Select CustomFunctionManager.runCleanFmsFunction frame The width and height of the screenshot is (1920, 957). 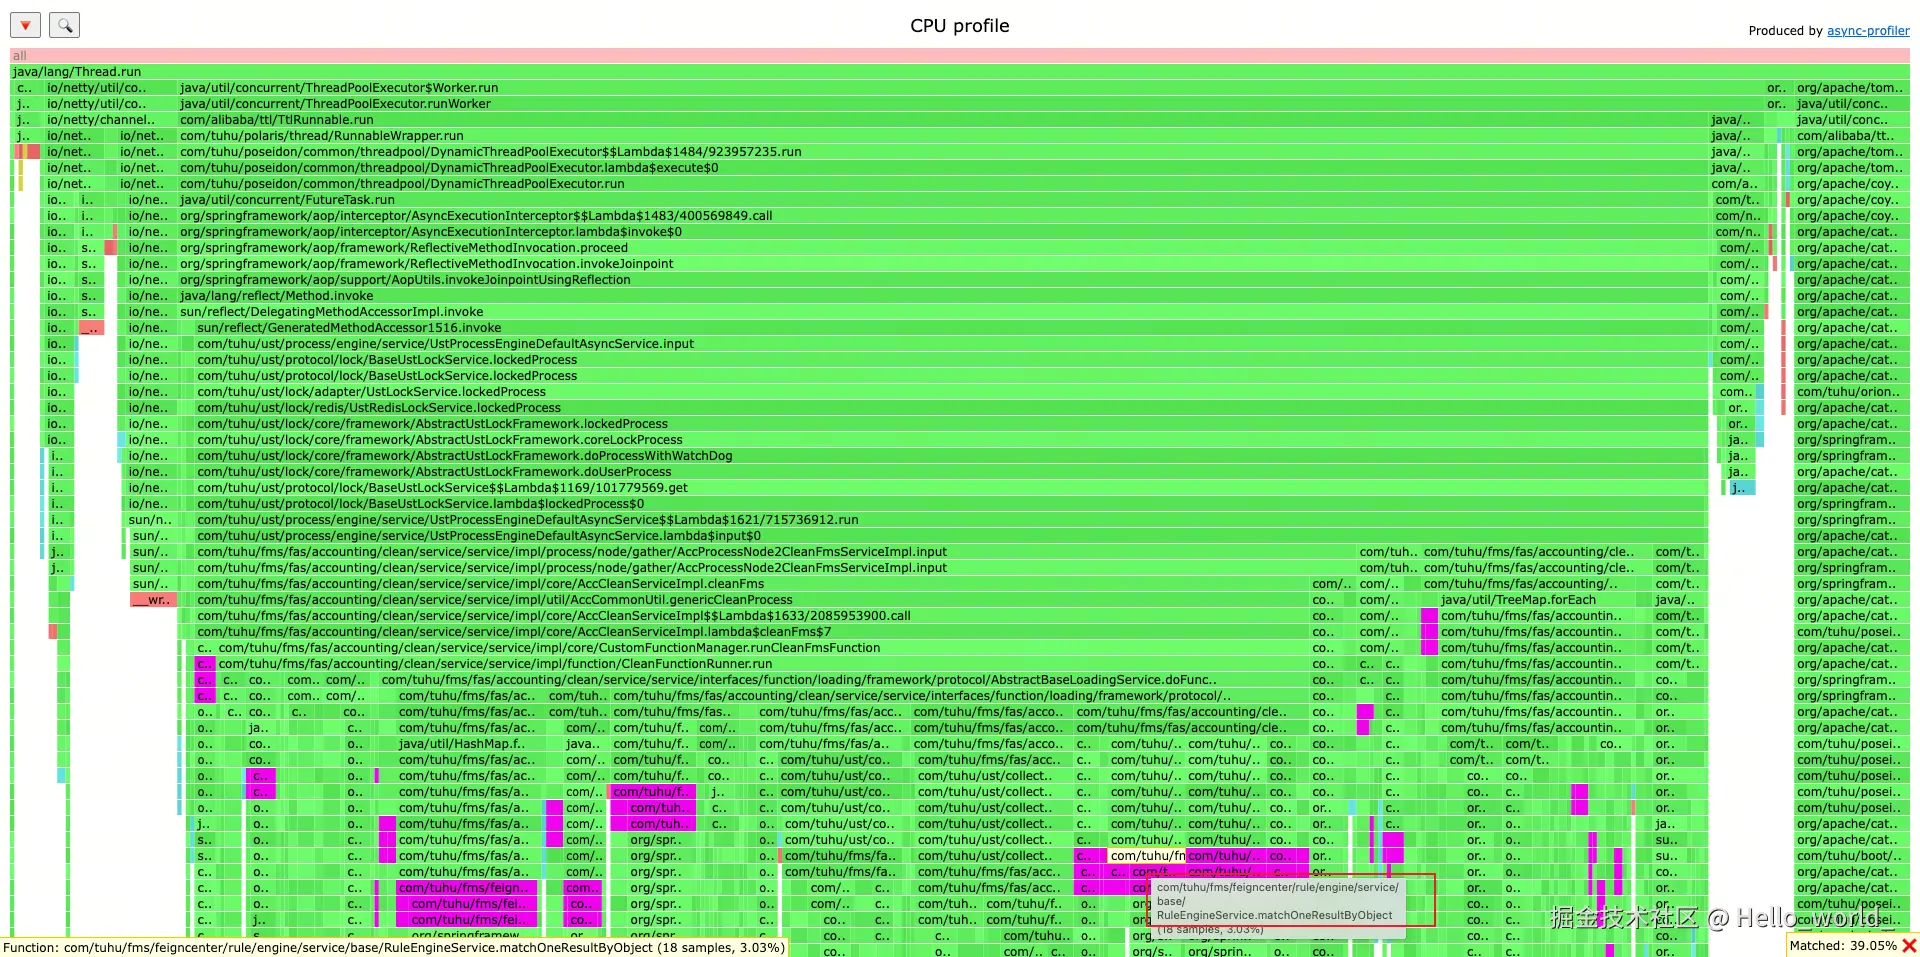click(763, 648)
